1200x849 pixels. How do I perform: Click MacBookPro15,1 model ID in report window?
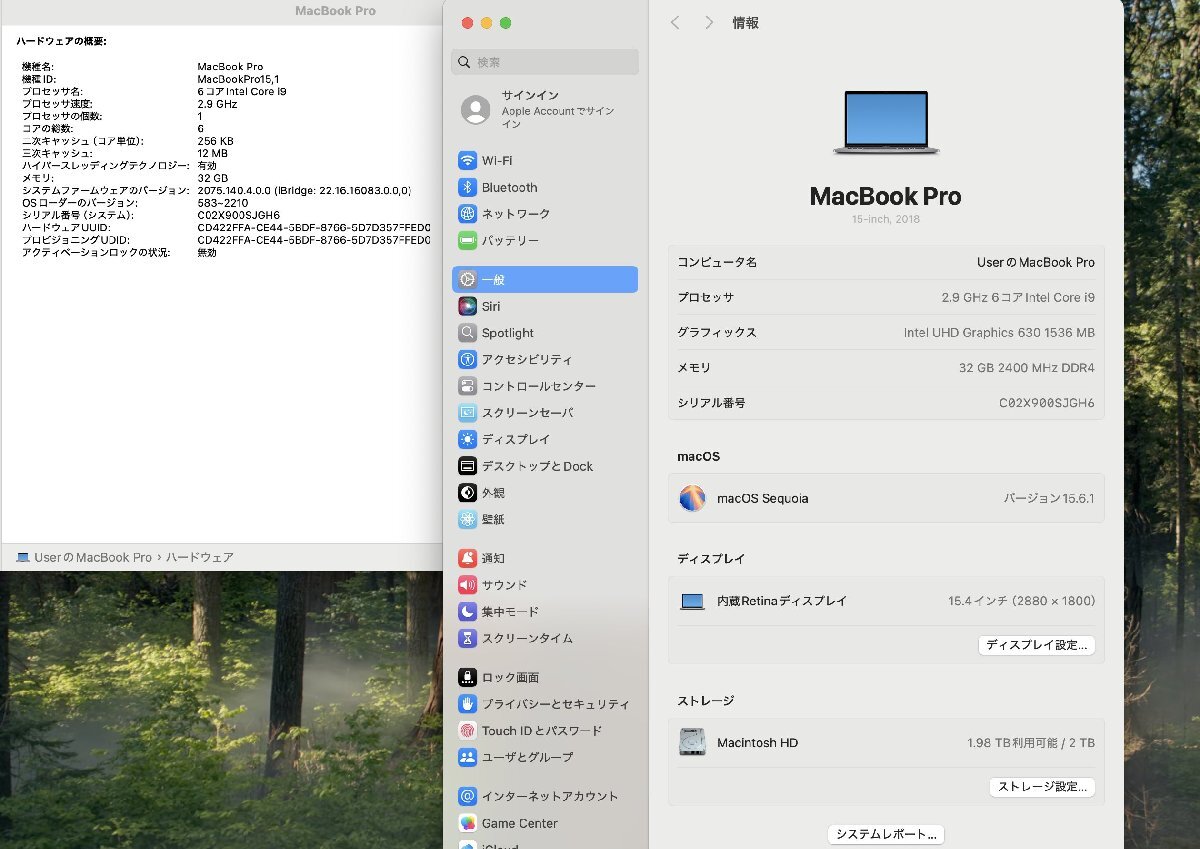[238, 79]
